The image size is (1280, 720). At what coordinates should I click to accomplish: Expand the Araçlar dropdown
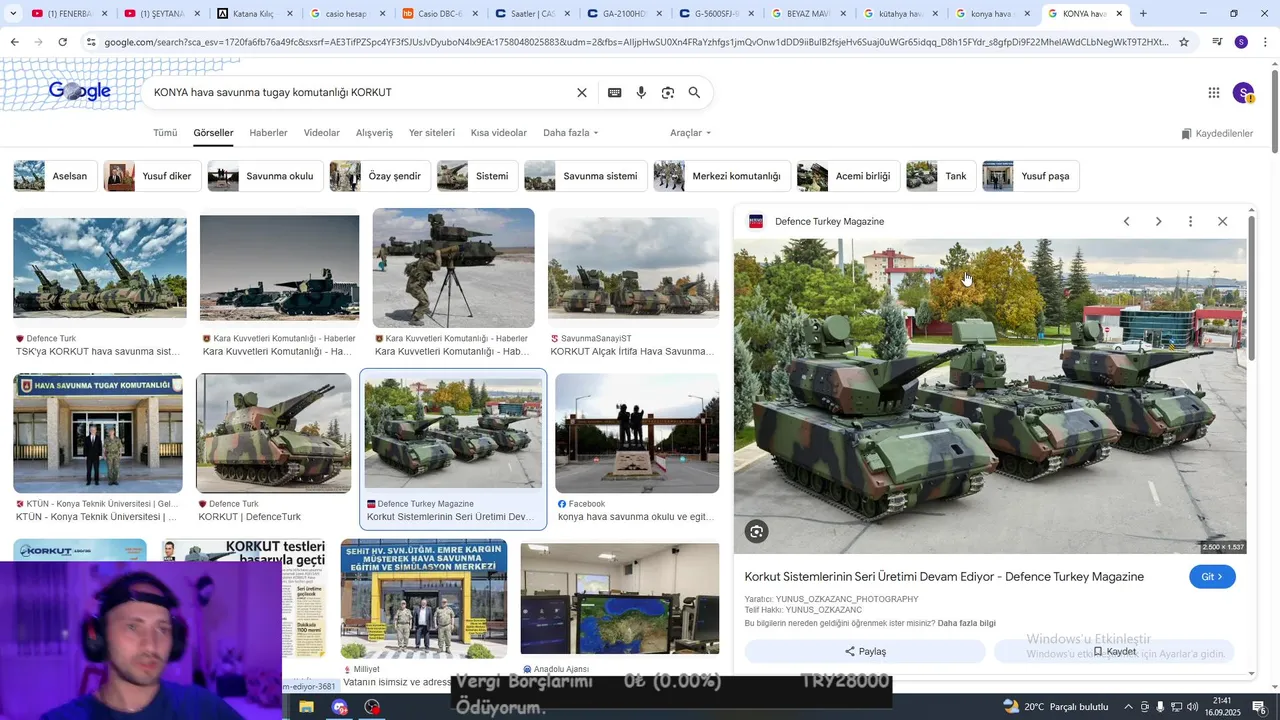(x=691, y=133)
